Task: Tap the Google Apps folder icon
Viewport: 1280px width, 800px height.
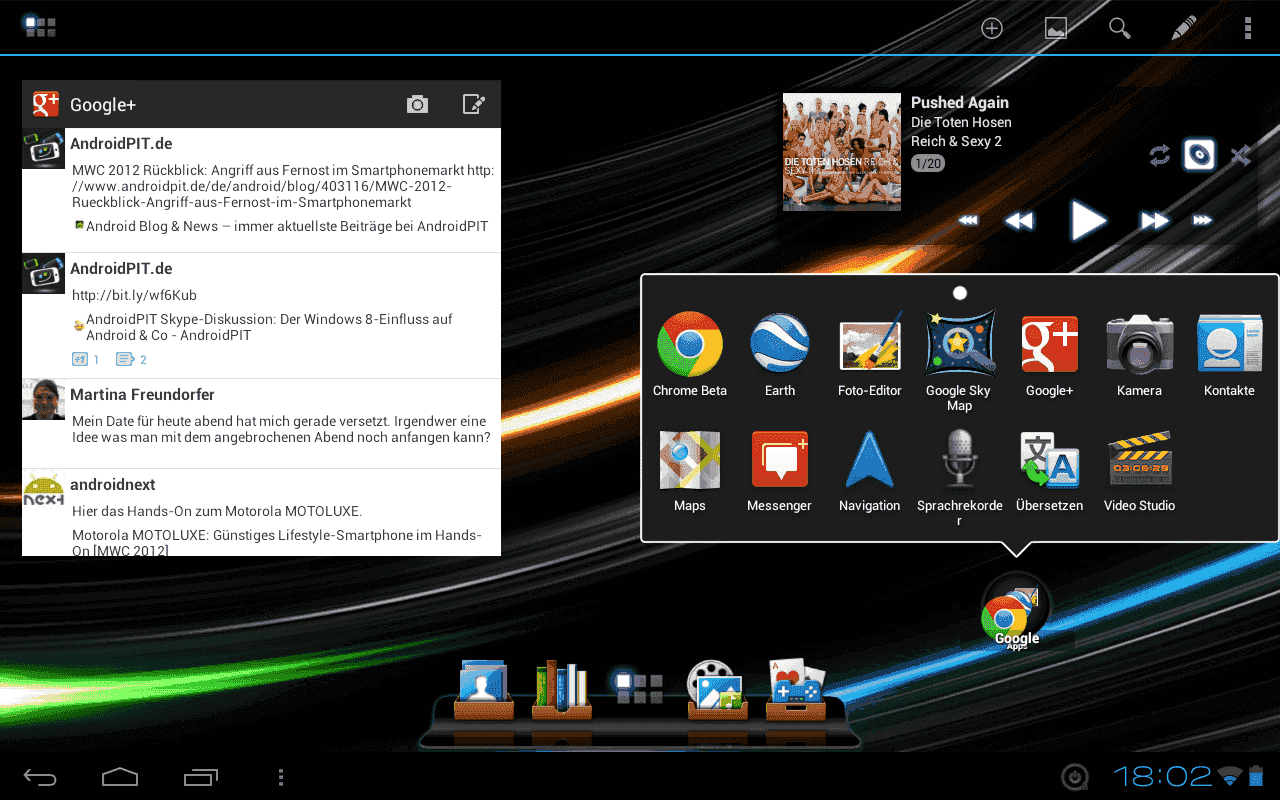Action: (x=1016, y=612)
